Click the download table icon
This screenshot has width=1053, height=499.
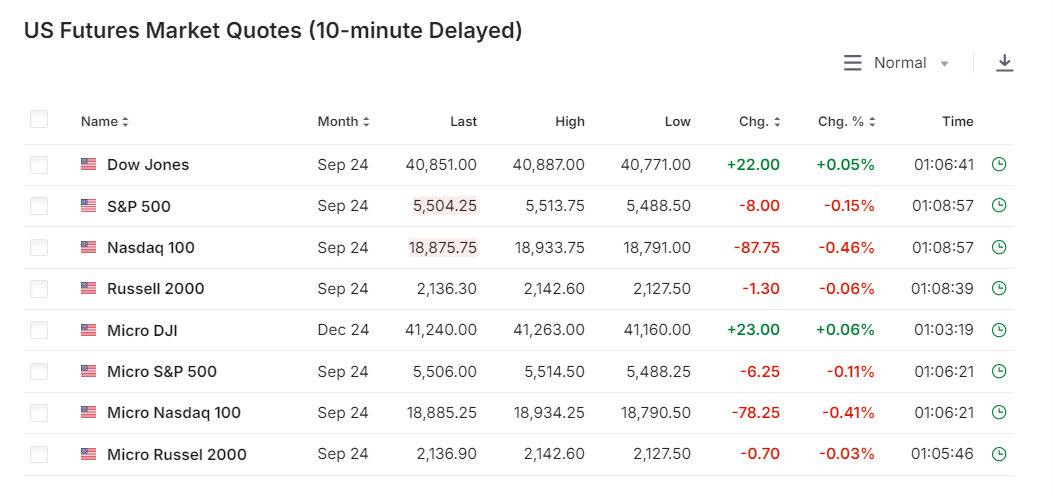click(x=1004, y=63)
